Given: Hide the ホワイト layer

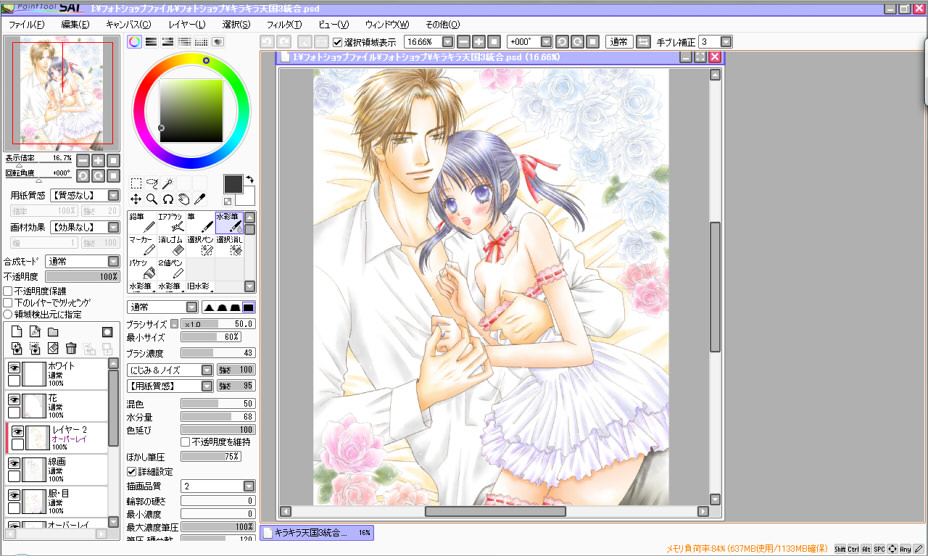Looking at the screenshot, I should (14, 368).
